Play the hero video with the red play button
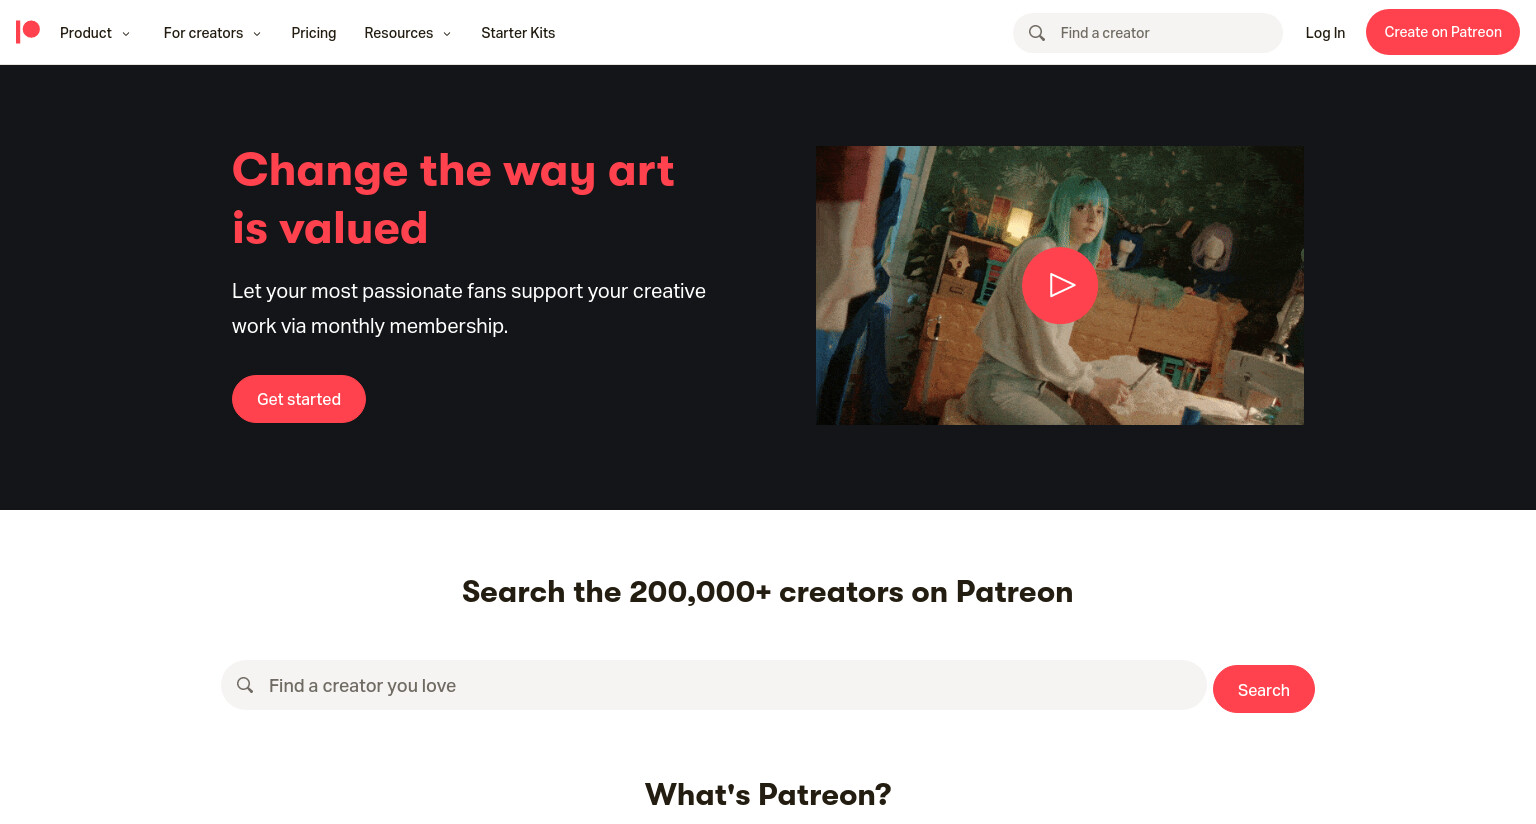 (x=1060, y=285)
